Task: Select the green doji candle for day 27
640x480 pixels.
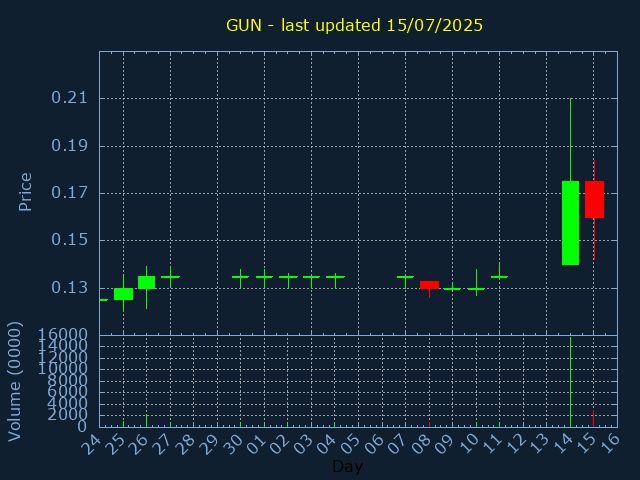Action: click(x=171, y=277)
